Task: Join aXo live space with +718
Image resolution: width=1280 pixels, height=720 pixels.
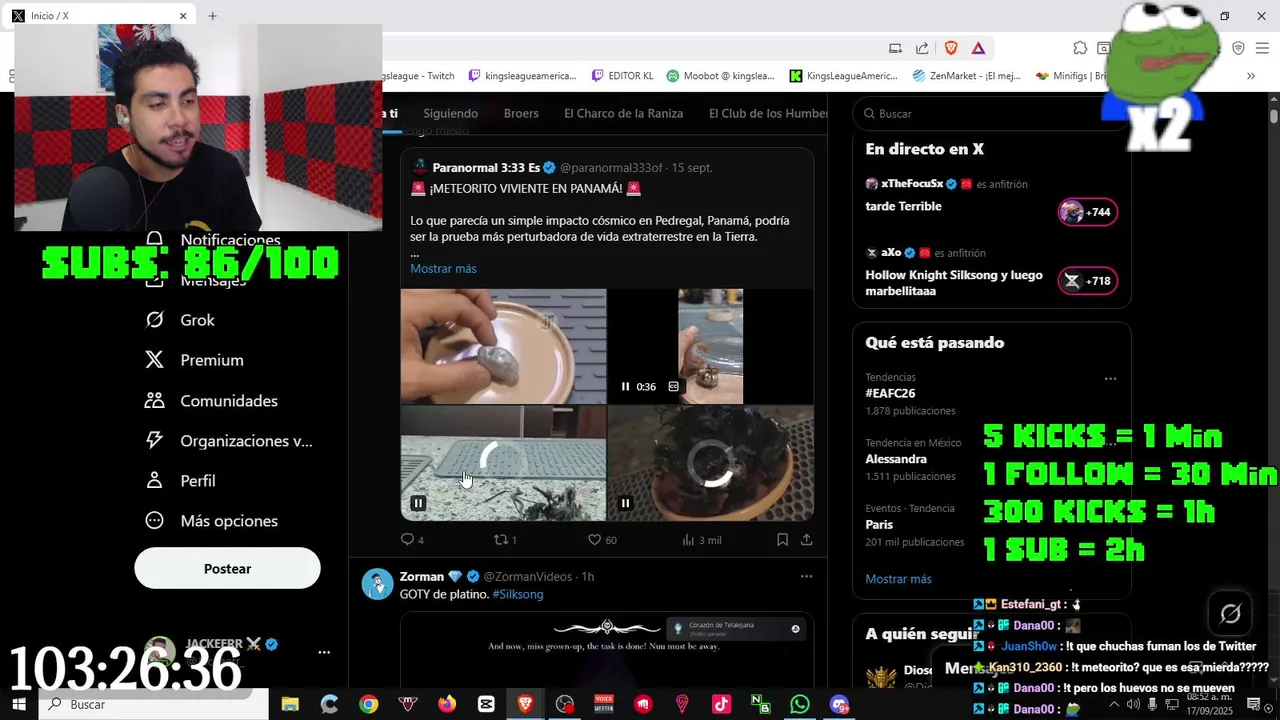Action: [1087, 281]
